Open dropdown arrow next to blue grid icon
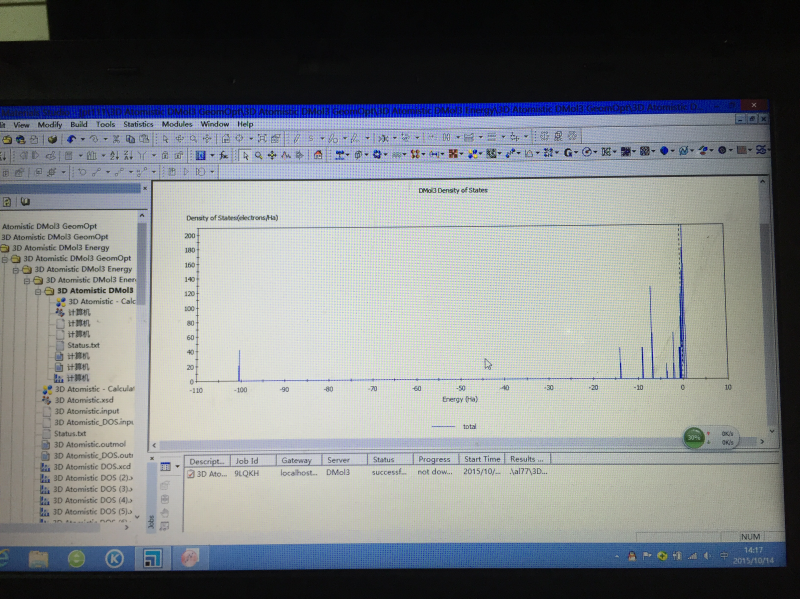The height and width of the screenshot is (599, 800). point(212,156)
